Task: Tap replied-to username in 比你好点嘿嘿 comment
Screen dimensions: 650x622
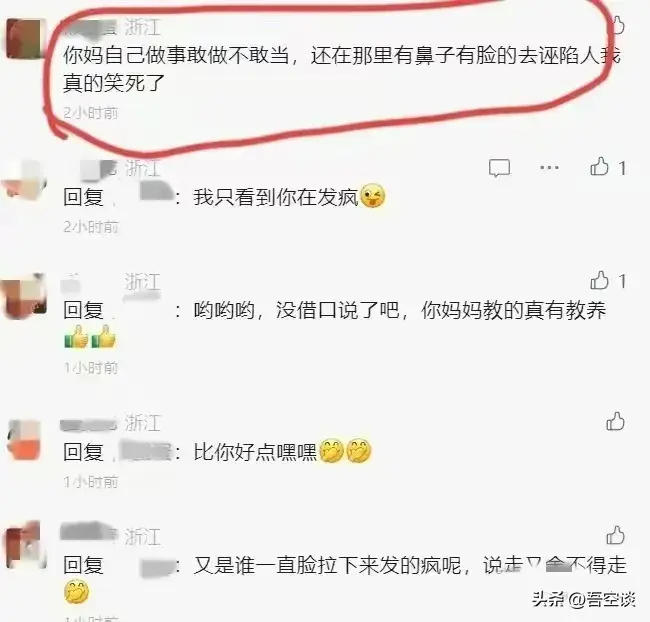Action: [145, 452]
